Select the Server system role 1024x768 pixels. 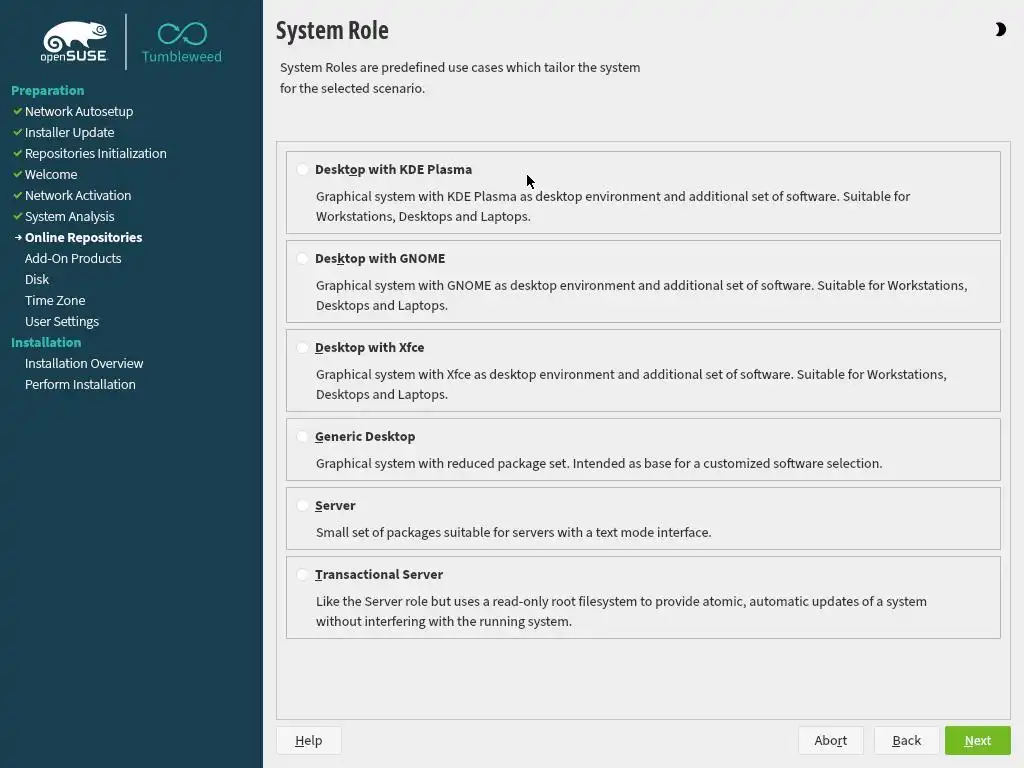(x=303, y=506)
